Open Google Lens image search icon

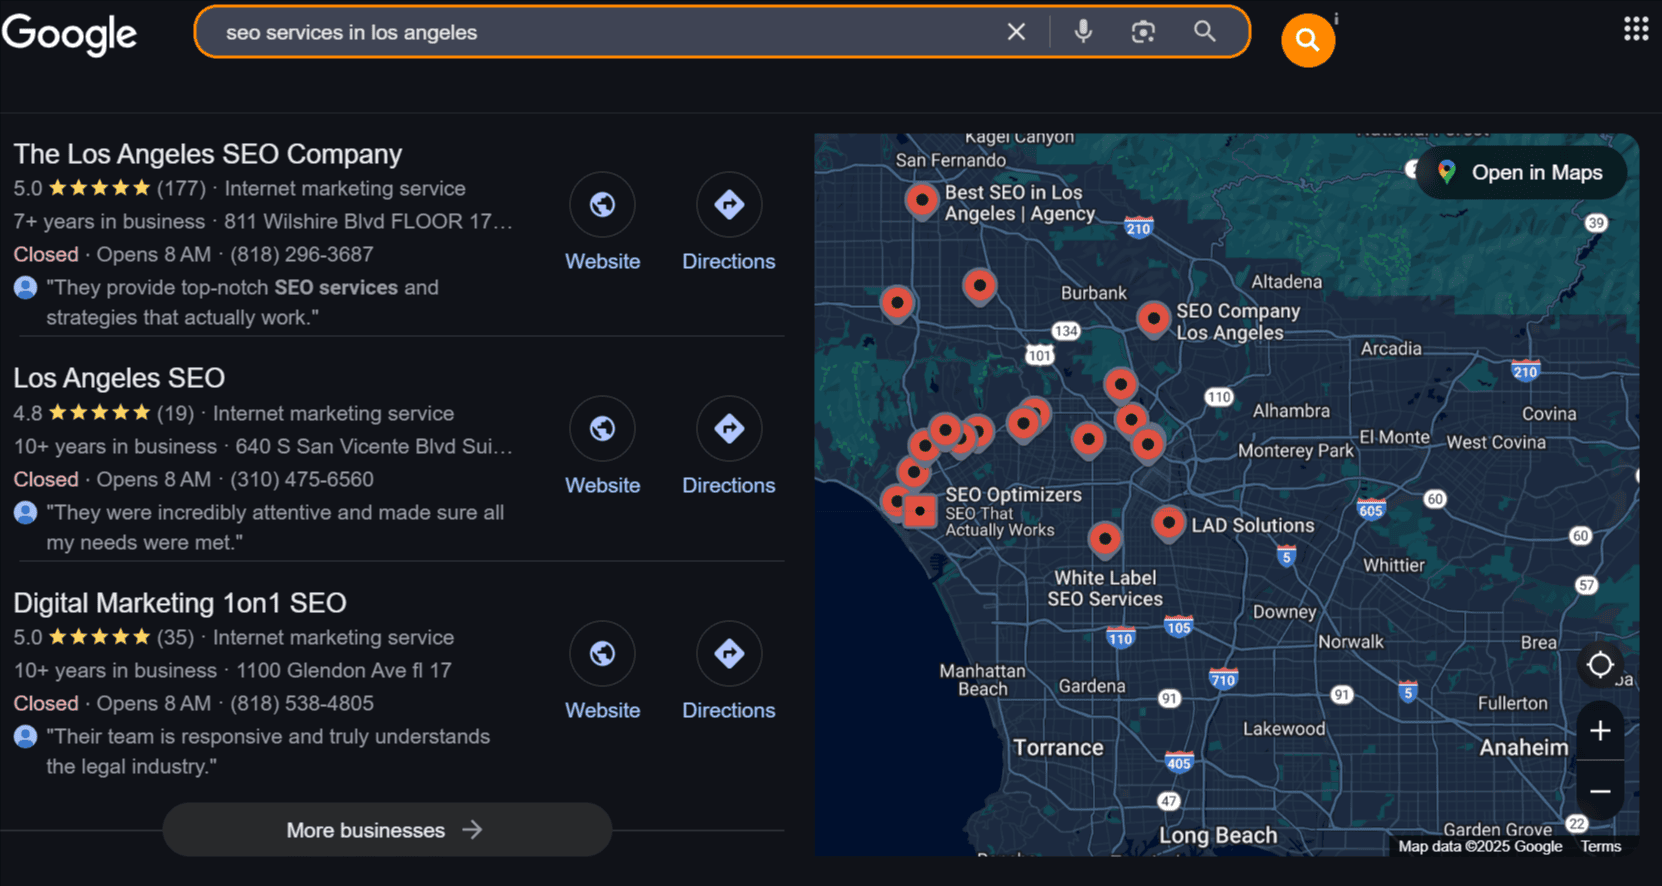(1143, 32)
